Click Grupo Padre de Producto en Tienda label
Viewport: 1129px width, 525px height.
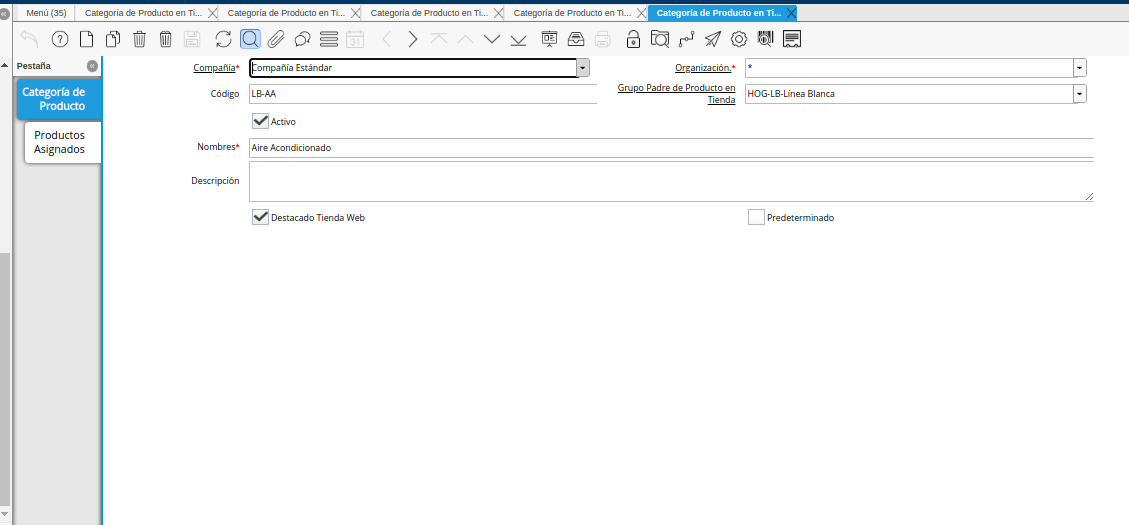pos(676,94)
